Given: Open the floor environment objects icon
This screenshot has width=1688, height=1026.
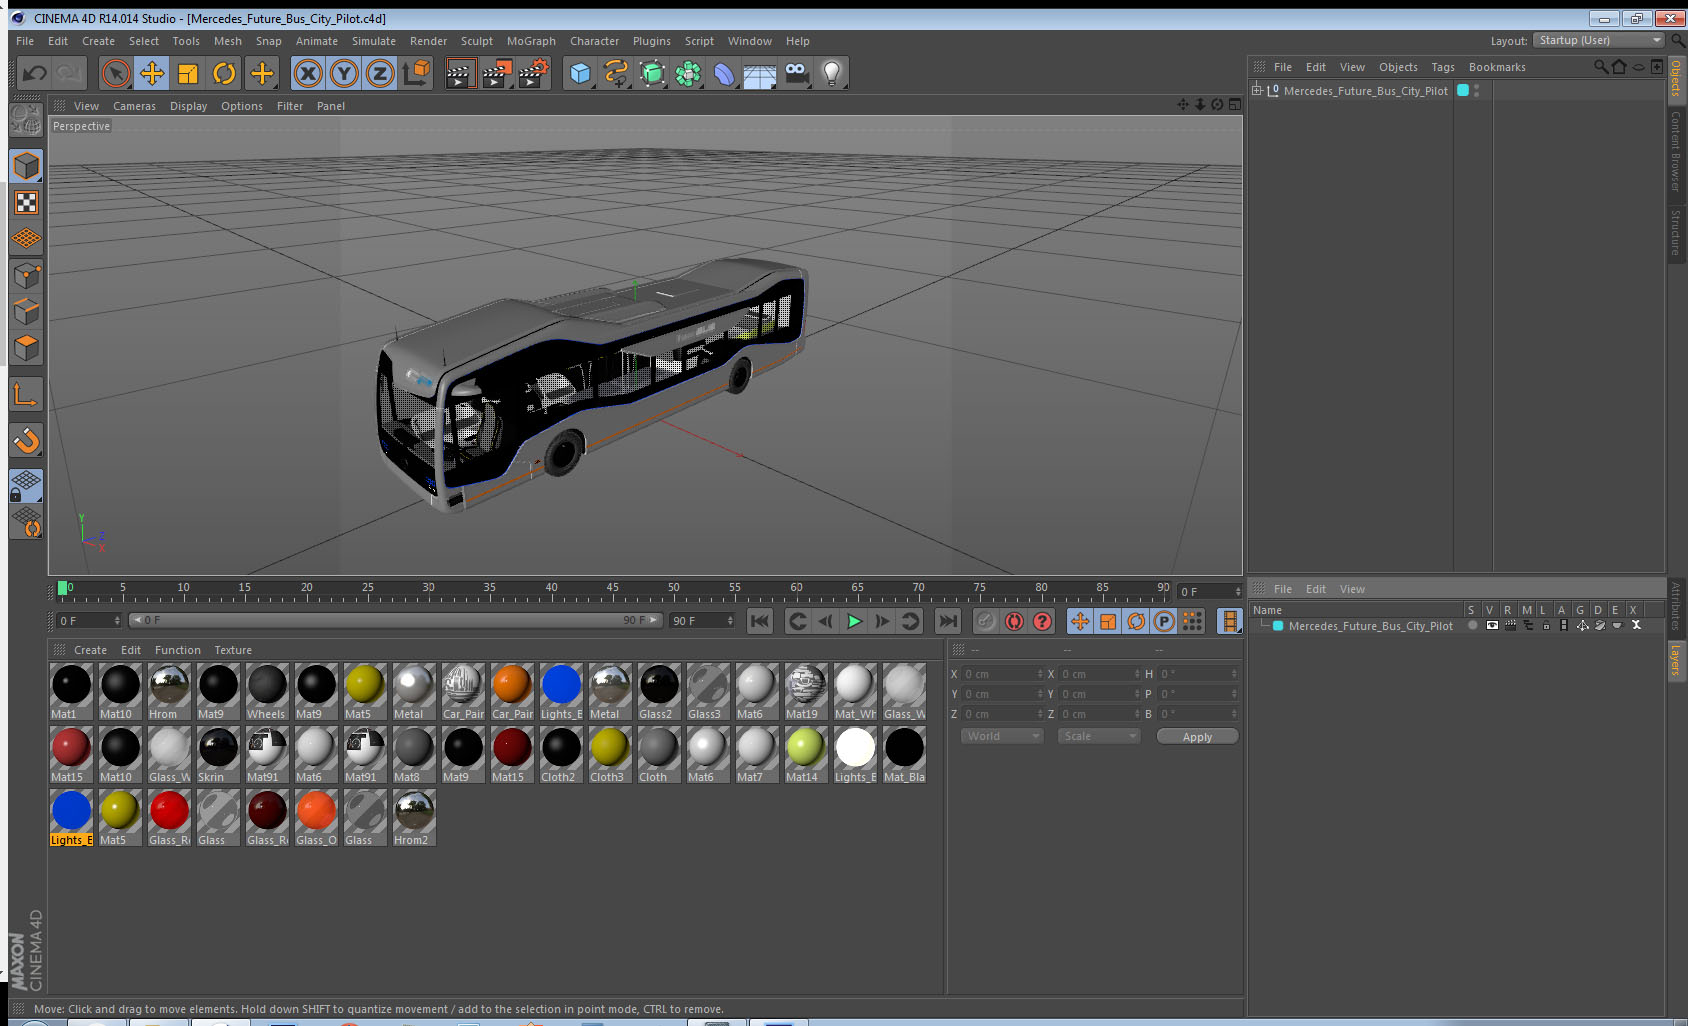Looking at the screenshot, I should click(760, 73).
